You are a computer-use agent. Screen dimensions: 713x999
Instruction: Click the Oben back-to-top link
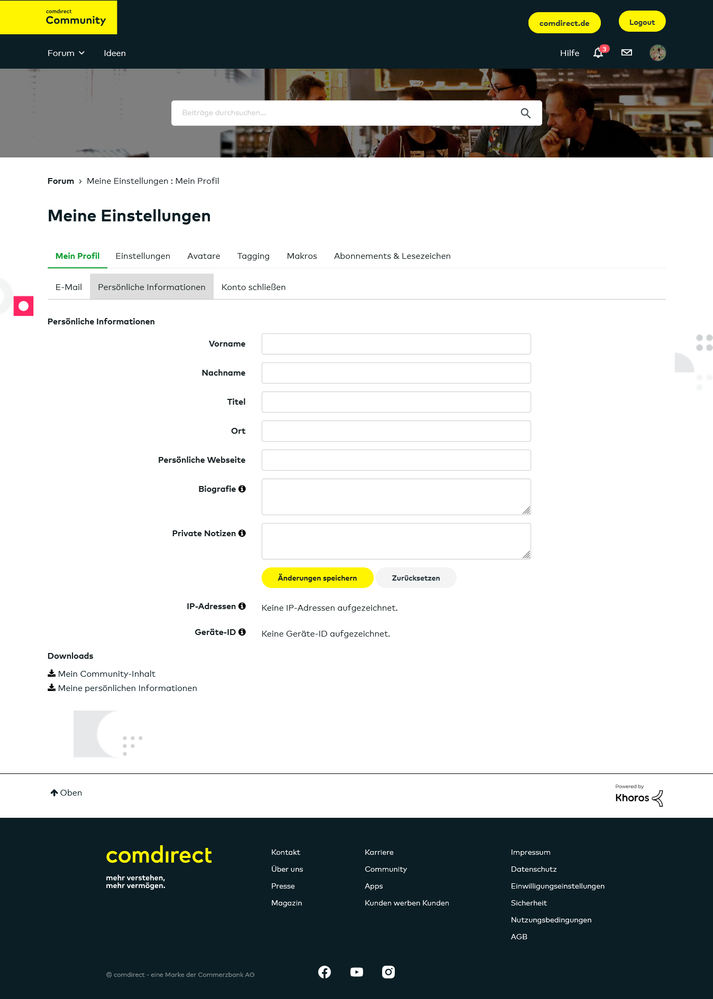pos(66,793)
